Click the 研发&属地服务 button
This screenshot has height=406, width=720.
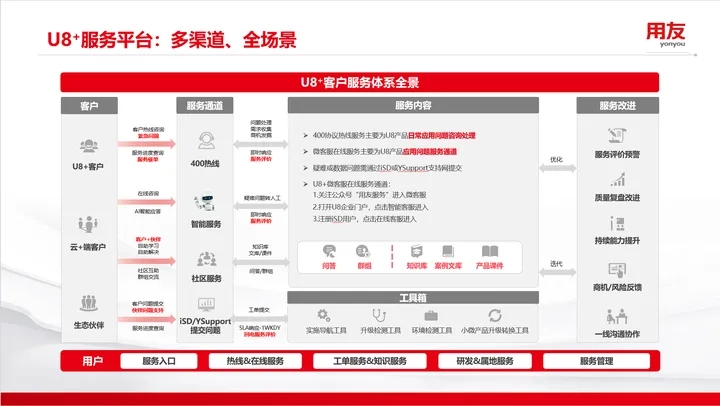tap(485, 361)
